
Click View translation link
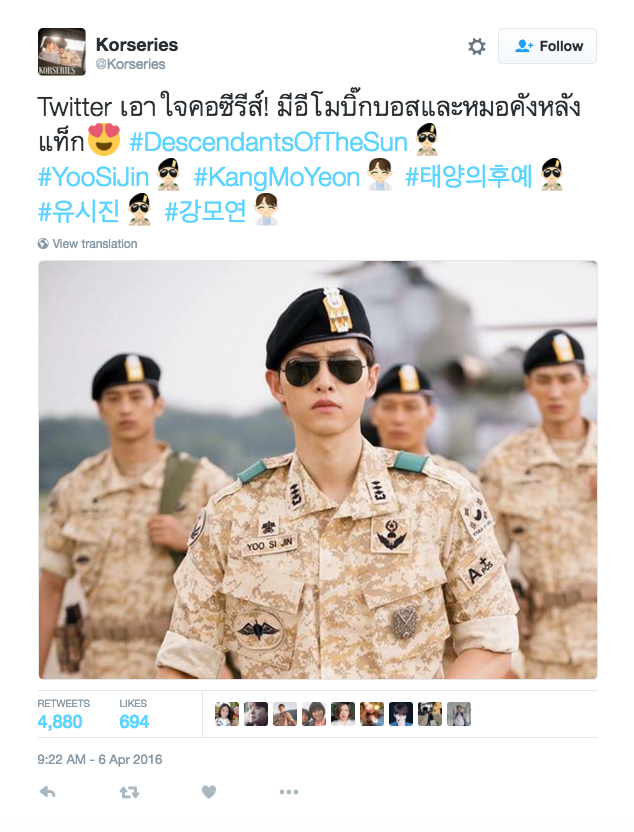94,244
